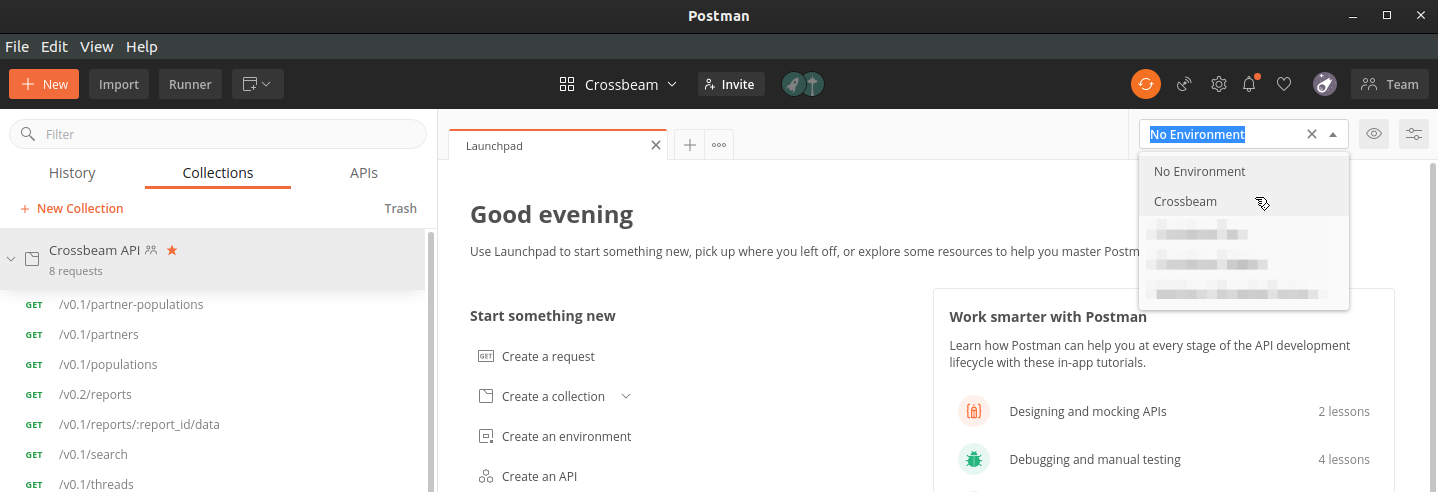The width and height of the screenshot is (1438, 492).
Task: Click the Create an API icon
Action: click(486, 476)
